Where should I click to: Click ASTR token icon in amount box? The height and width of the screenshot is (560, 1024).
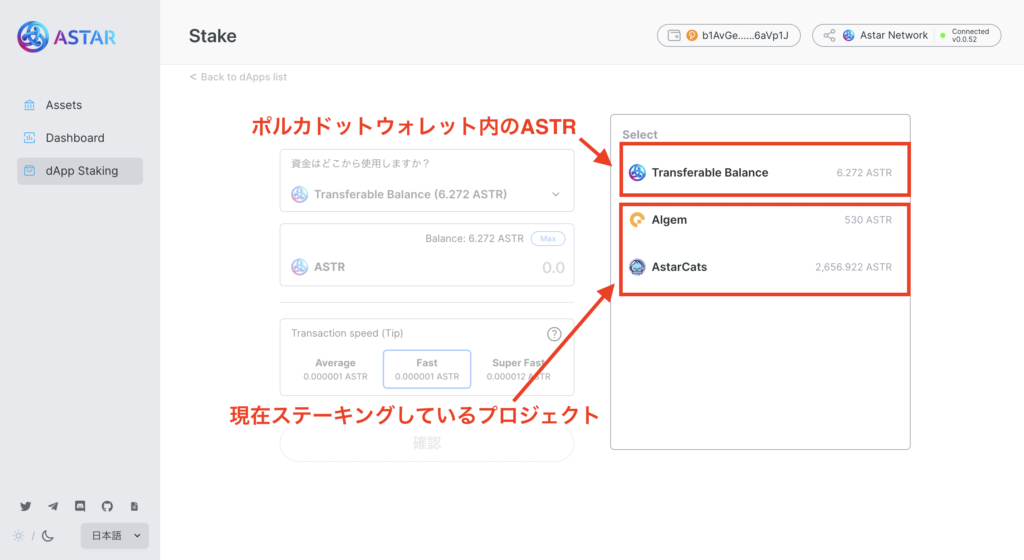300,267
